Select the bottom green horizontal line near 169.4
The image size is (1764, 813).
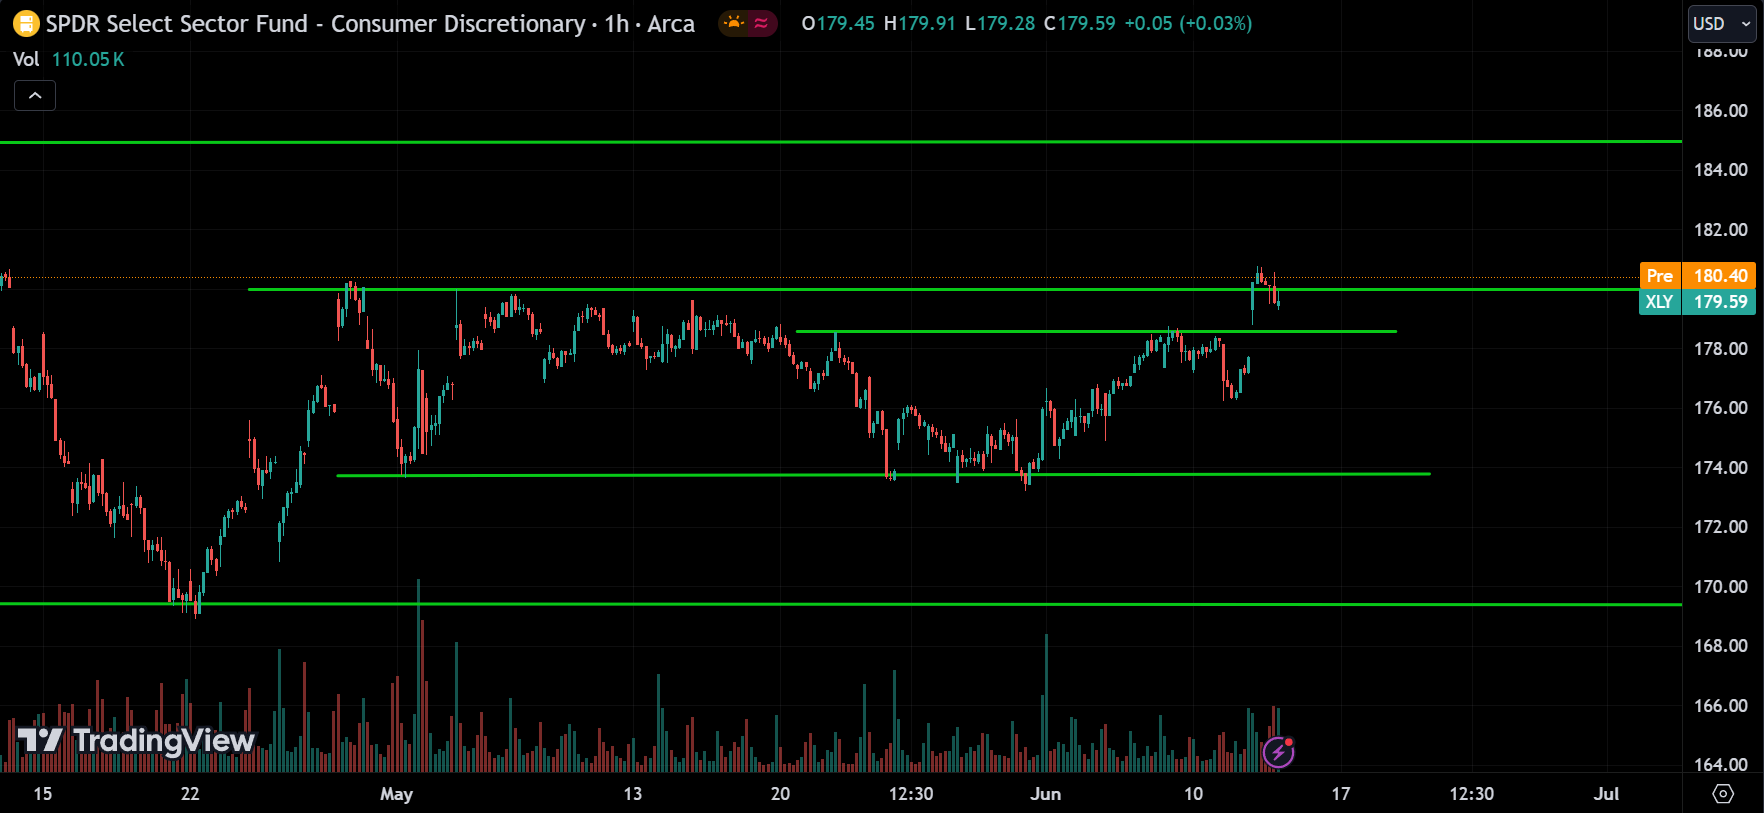click(840, 604)
